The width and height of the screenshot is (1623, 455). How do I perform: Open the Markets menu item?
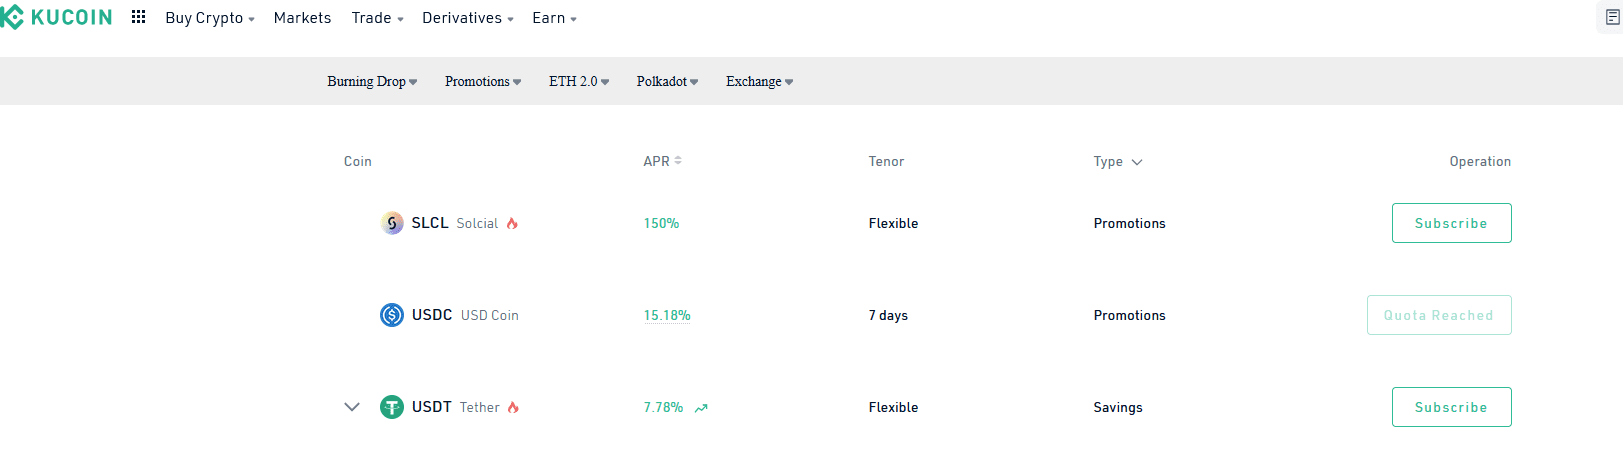coord(302,18)
